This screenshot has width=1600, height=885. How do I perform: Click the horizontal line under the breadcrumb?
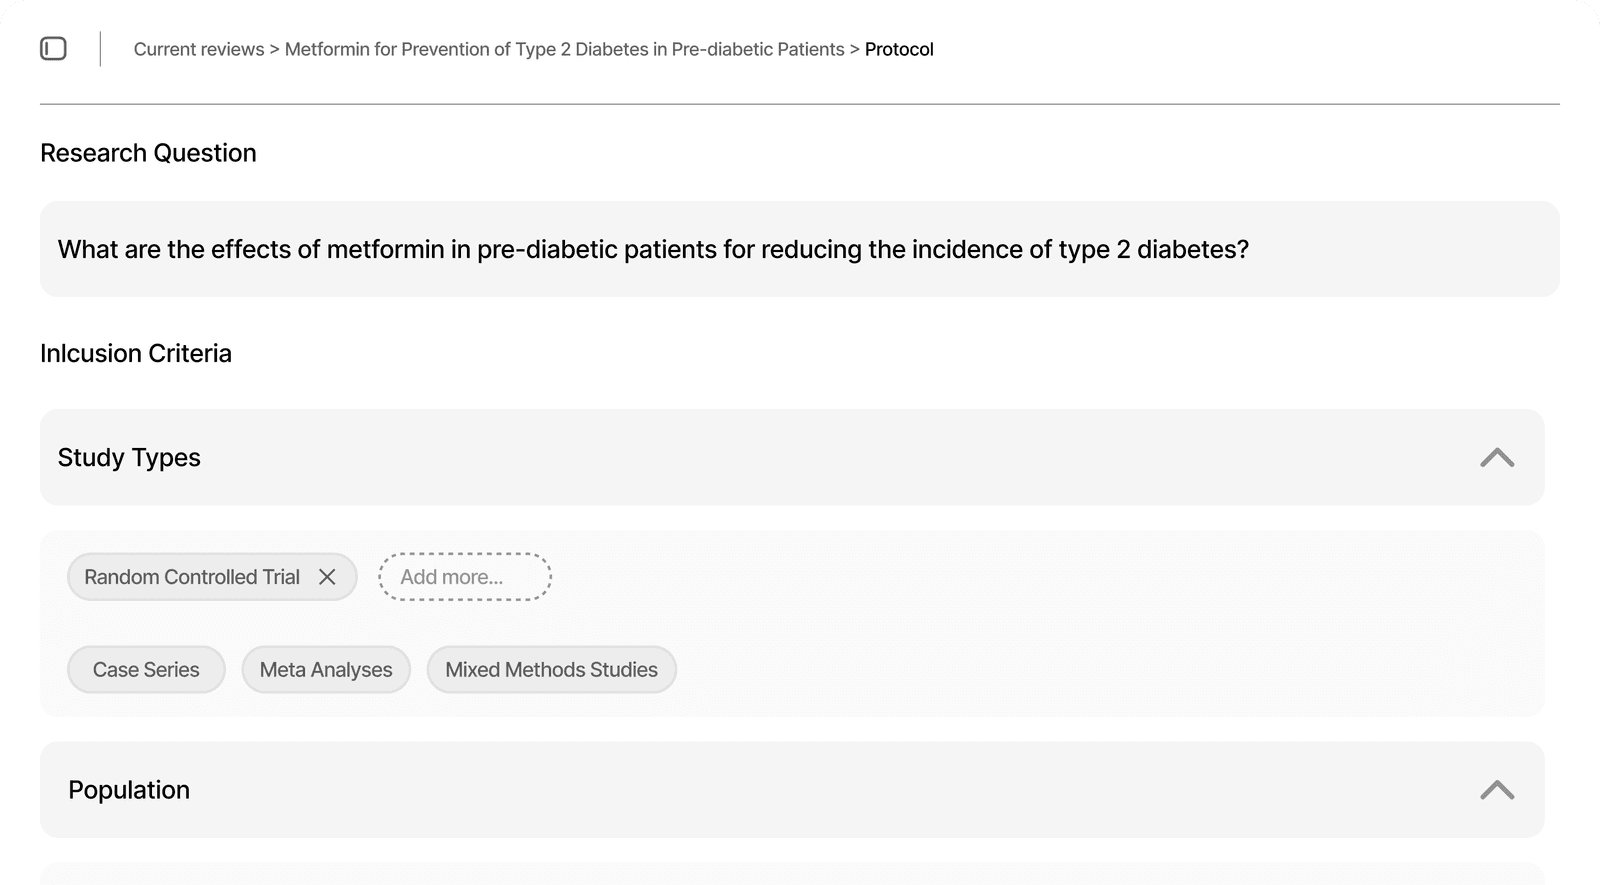(x=799, y=104)
